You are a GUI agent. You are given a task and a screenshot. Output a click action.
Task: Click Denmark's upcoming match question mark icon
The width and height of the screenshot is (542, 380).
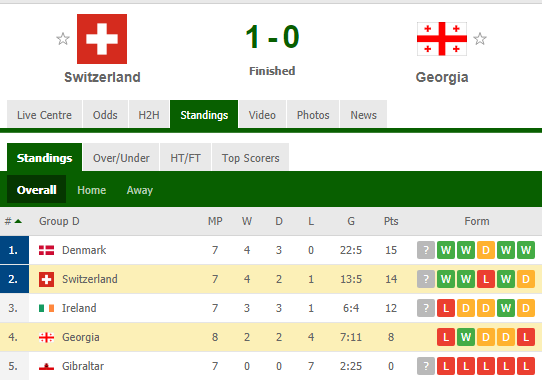426,250
